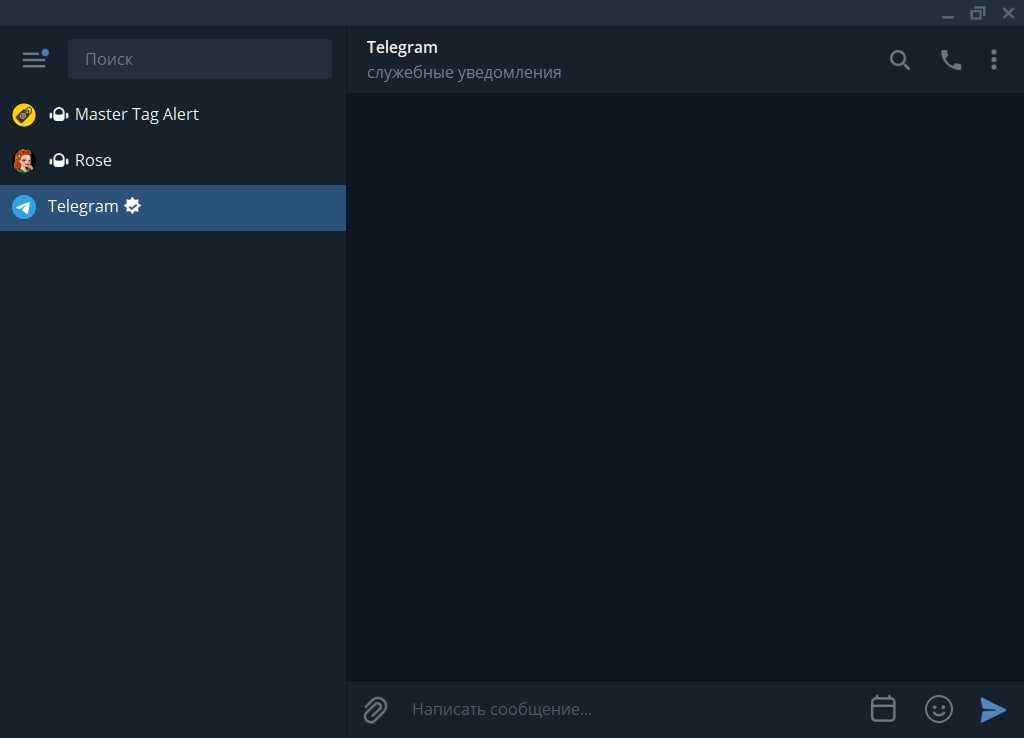
Task: Click the bot icon beside Rose
Action: click(x=59, y=160)
